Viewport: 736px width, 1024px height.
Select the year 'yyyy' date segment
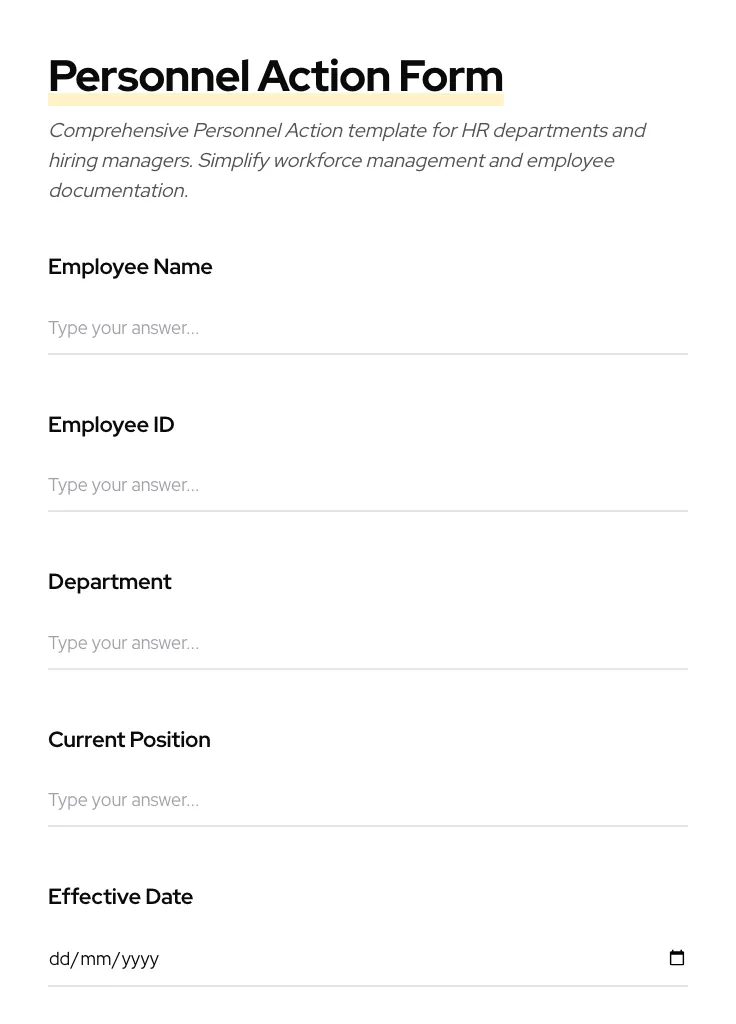point(140,959)
